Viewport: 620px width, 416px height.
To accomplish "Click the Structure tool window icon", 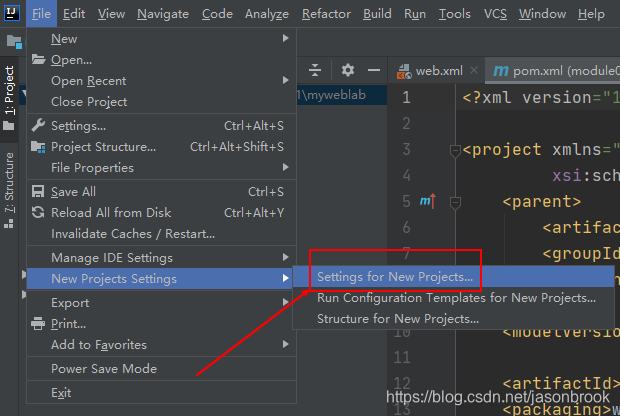I will tap(9, 224).
